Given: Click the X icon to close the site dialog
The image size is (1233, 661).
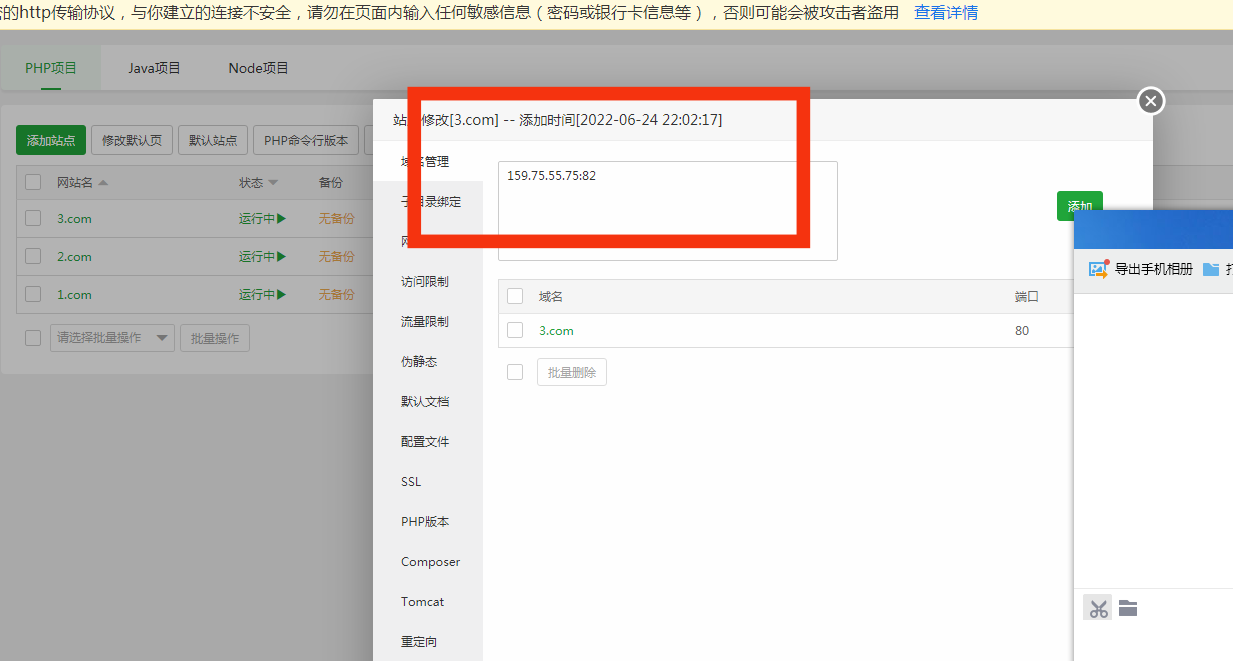Looking at the screenshot, I should click(x=1150, y=101).
